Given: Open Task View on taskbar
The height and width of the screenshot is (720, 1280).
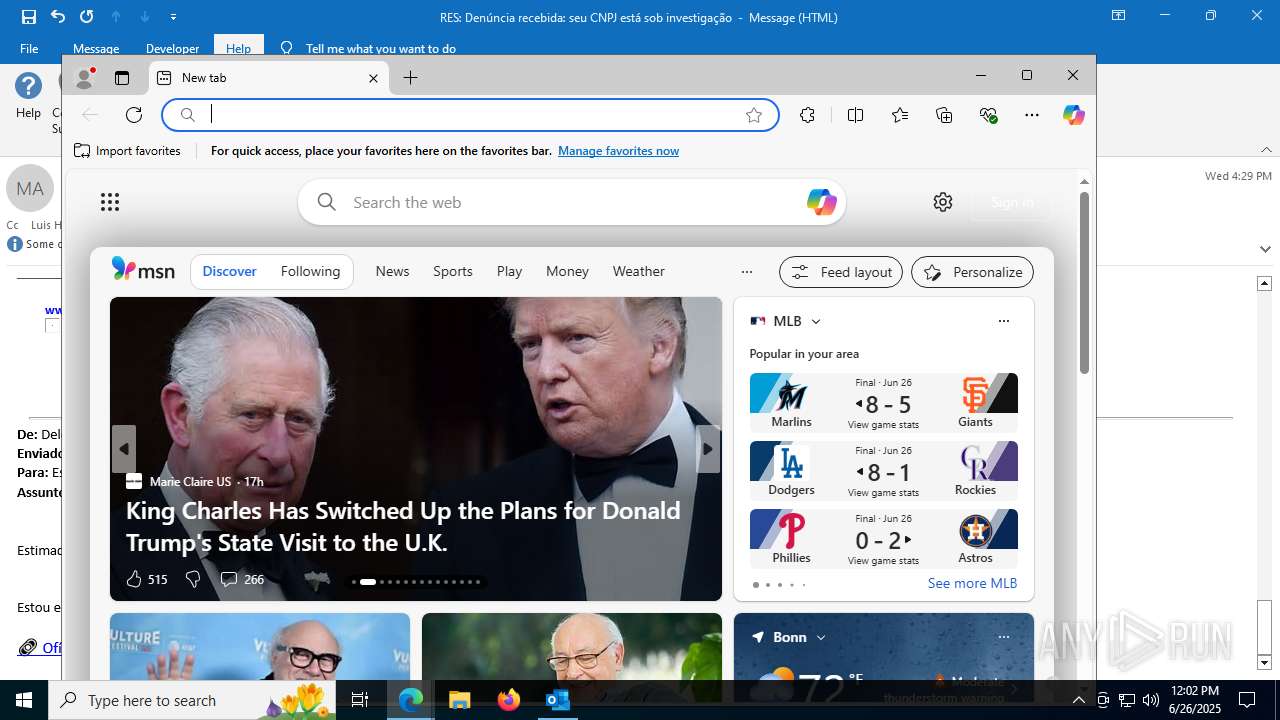Looking at the screenshot, I should tap(360, 700).
